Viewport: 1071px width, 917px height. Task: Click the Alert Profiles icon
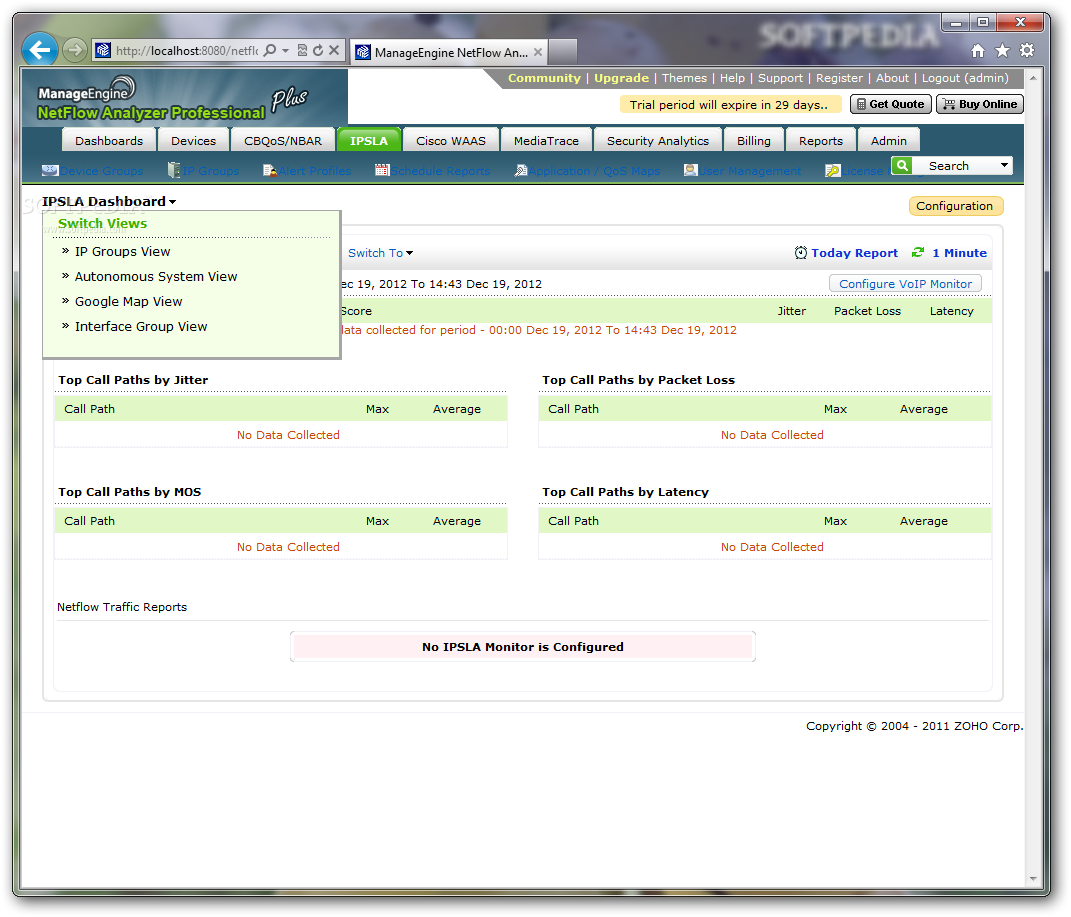pyautogui.click(x=270, y=171)
